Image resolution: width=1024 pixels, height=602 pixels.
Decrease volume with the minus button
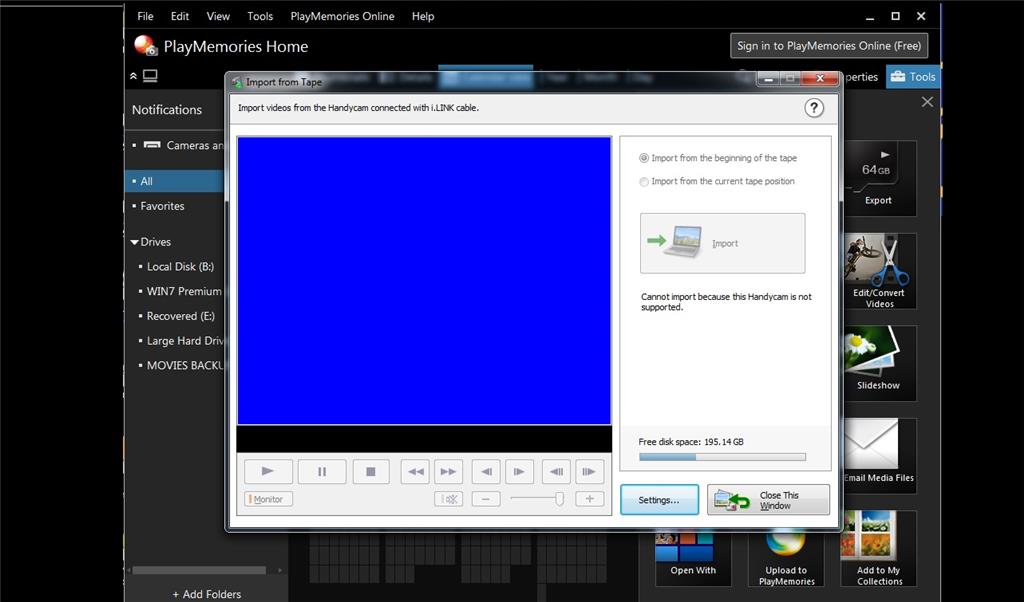pyautogui.click(x=486, y=499)
